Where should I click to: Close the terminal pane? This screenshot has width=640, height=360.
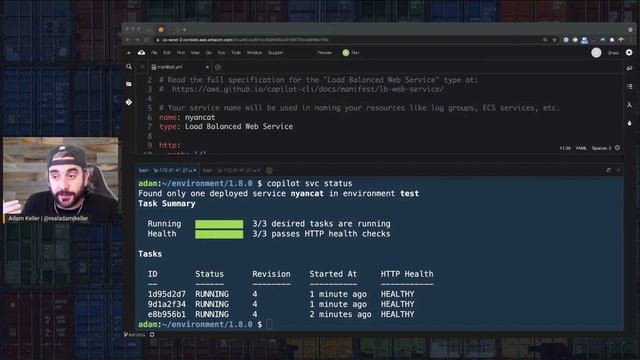pos(619,170)
